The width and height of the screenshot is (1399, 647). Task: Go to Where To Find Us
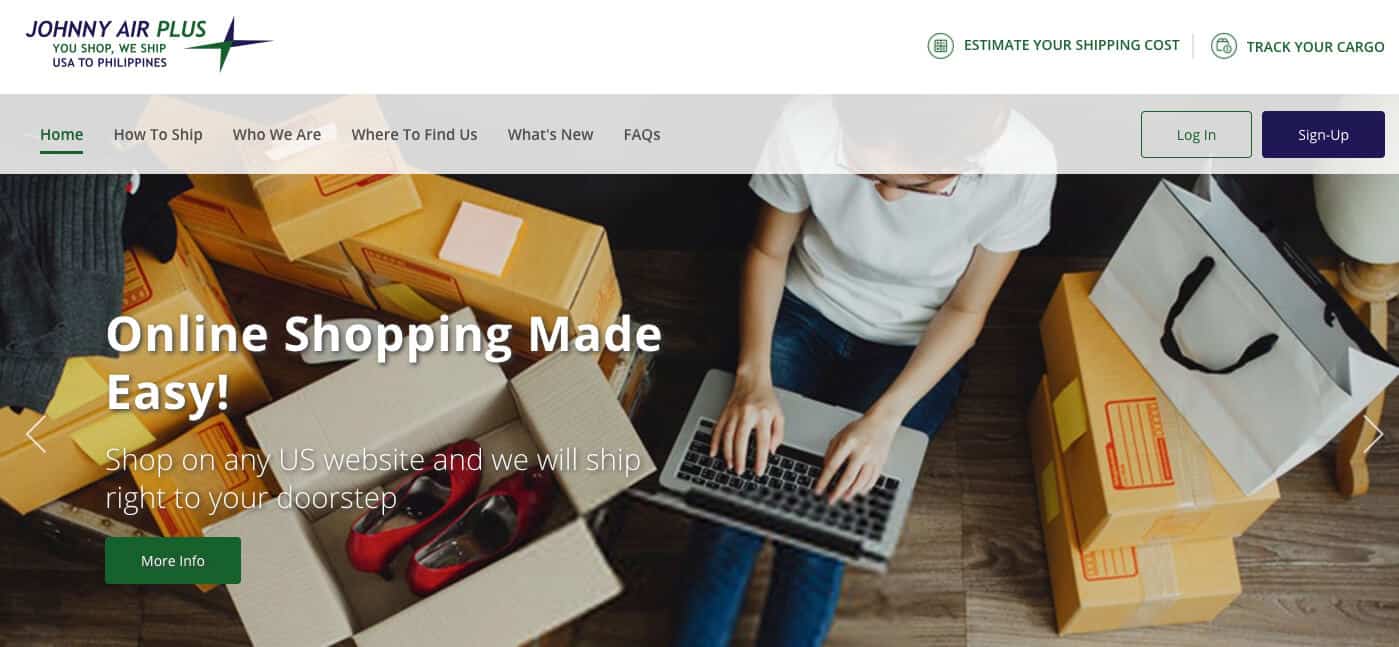414,134
